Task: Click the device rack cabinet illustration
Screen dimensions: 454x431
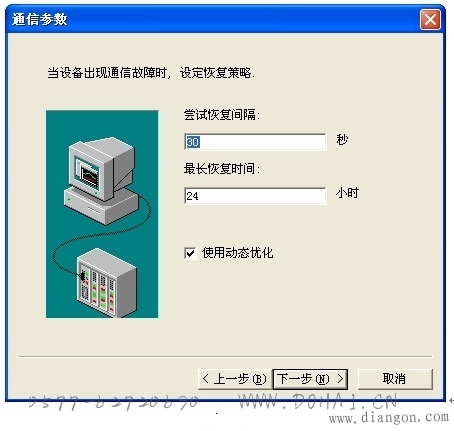Action: click(107, 283)
